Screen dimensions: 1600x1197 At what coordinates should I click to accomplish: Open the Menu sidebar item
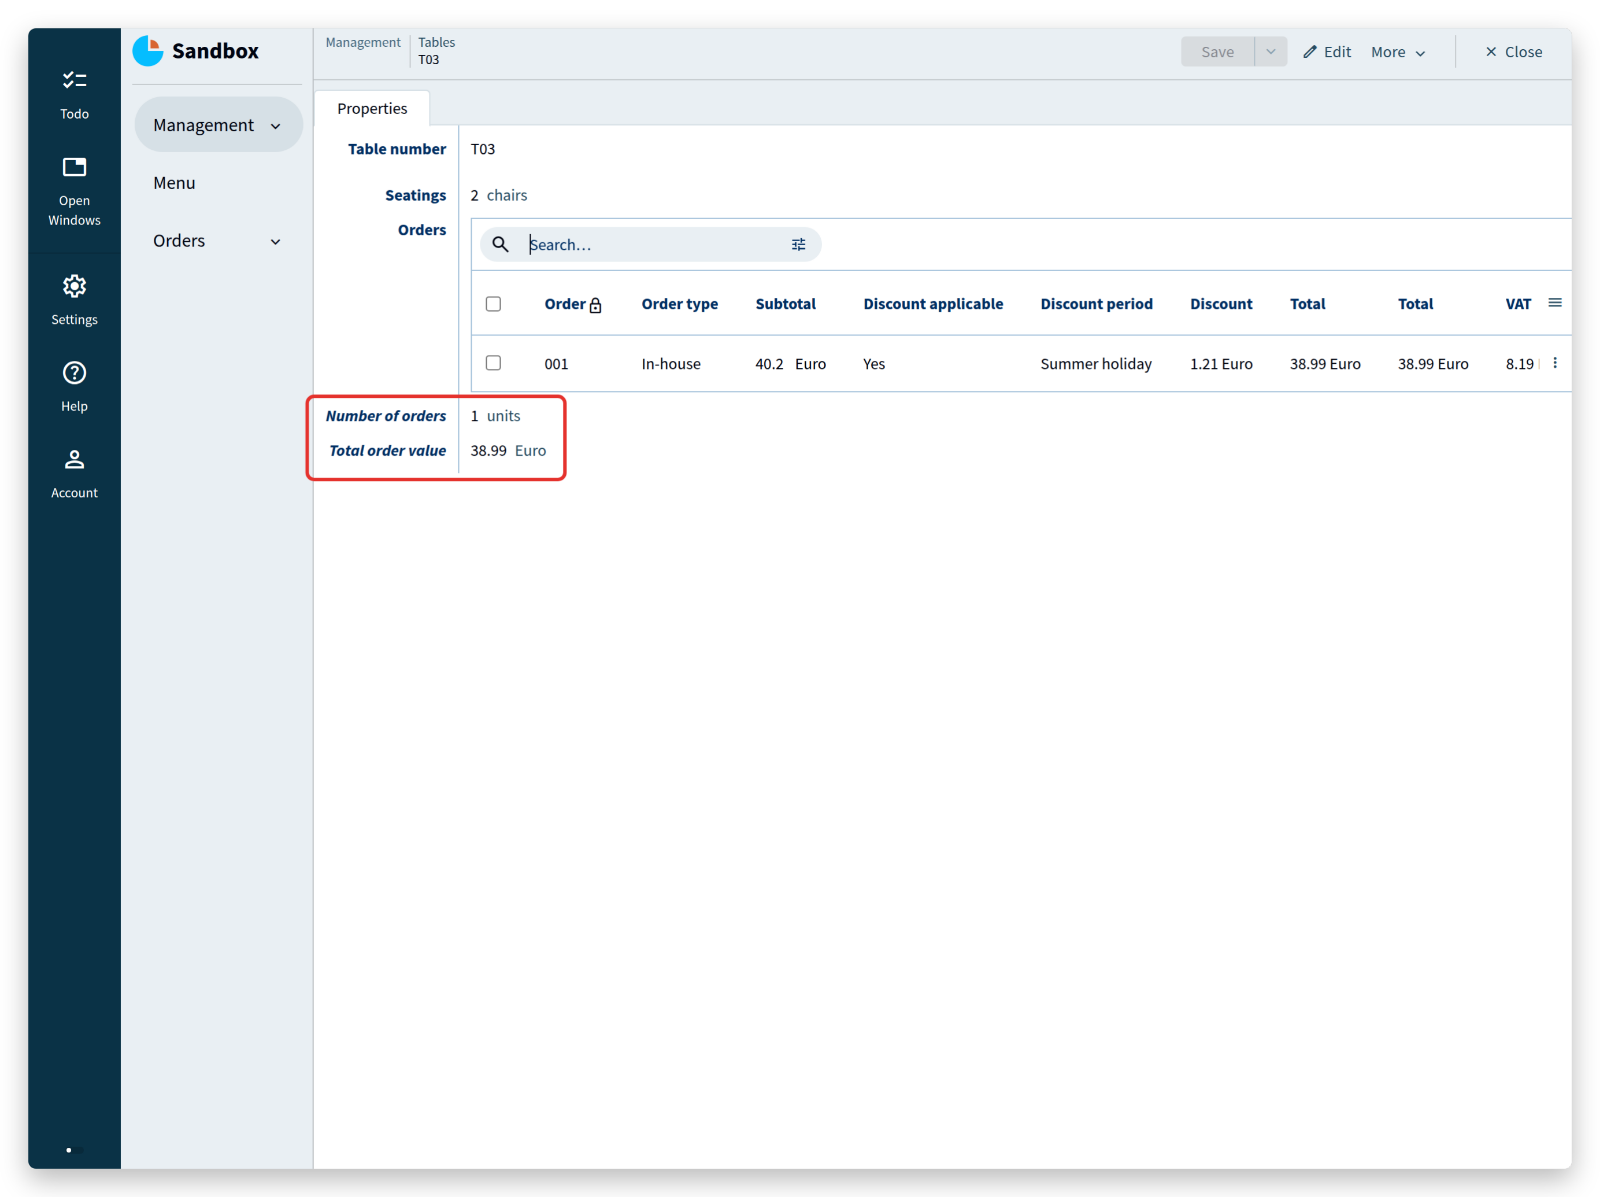click(x=174, y=183)
